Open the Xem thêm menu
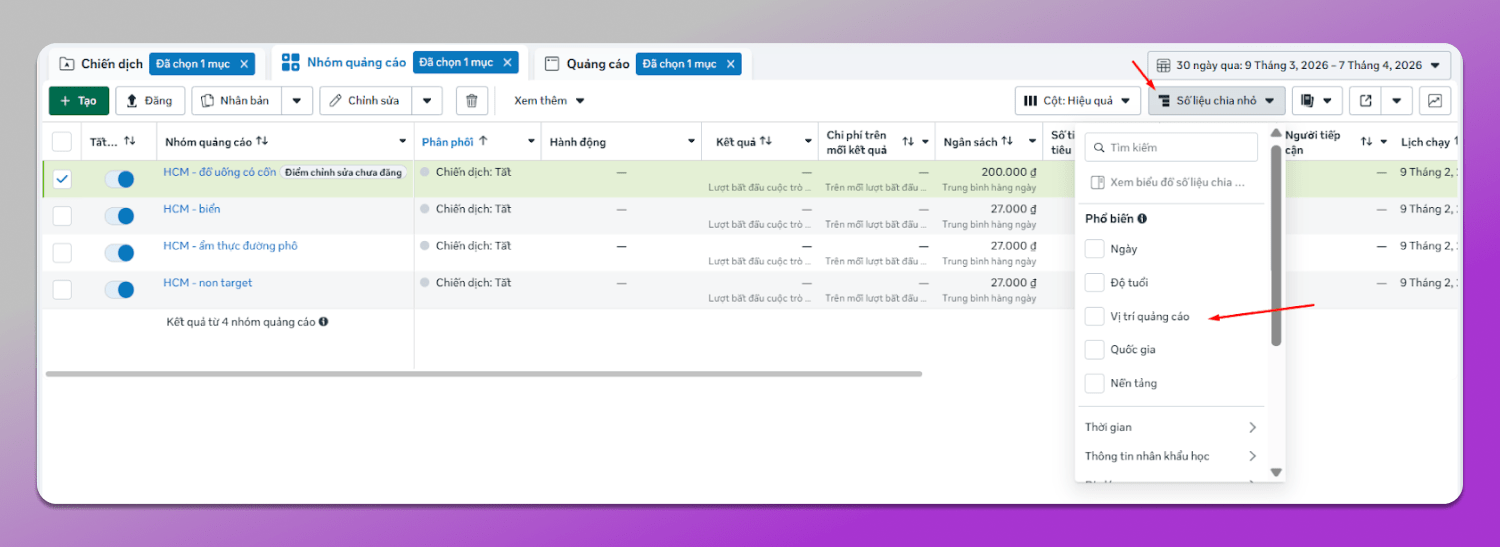 click(x=549, y=101)
